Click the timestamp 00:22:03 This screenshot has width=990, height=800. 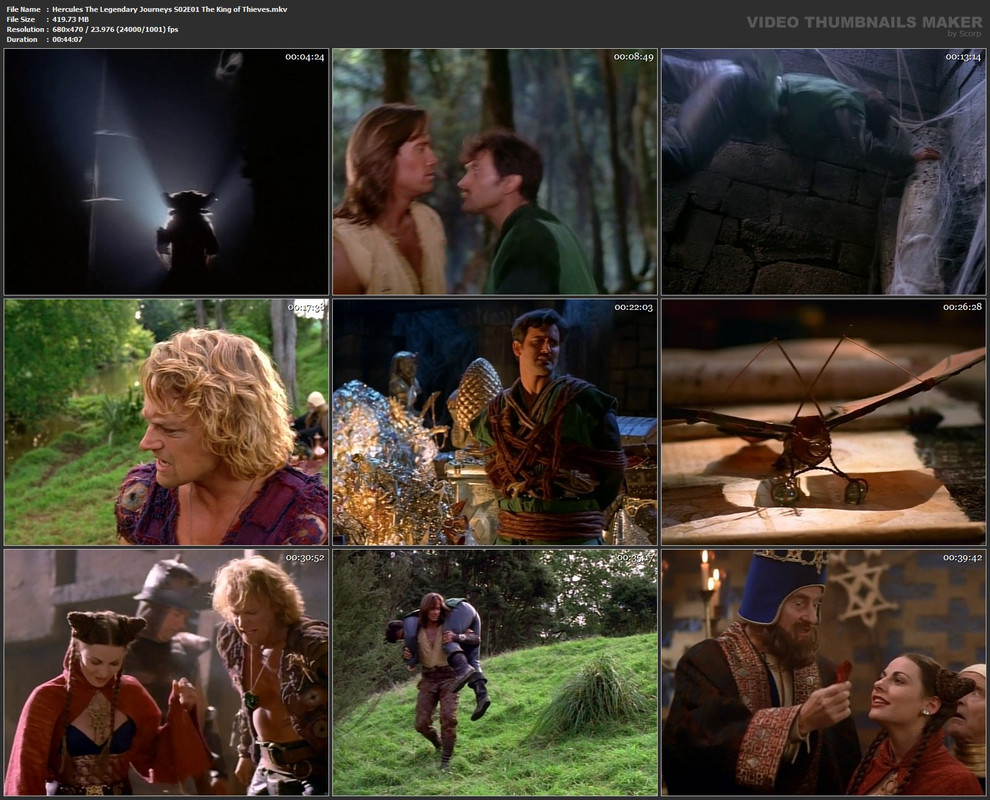coord(633,307)
